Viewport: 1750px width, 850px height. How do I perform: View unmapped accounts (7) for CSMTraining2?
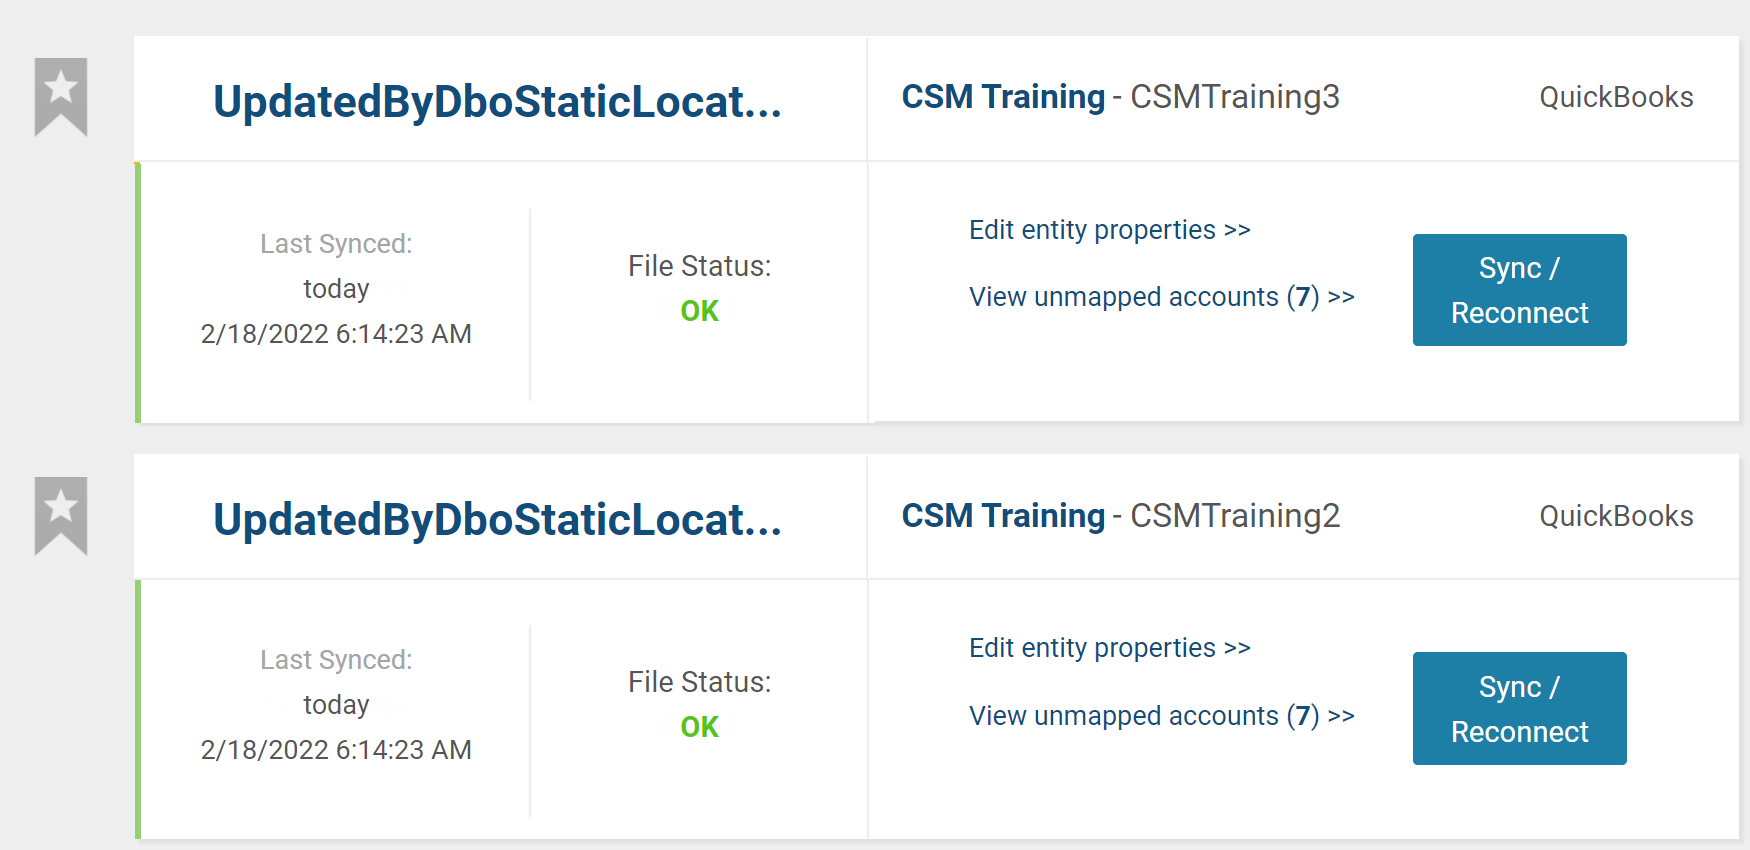click(x=1162, y=716)
